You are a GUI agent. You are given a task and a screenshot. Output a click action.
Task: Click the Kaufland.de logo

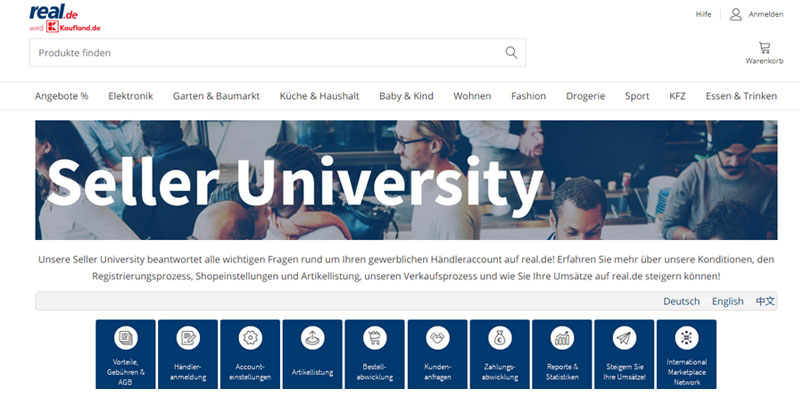[x=73, y=27]
